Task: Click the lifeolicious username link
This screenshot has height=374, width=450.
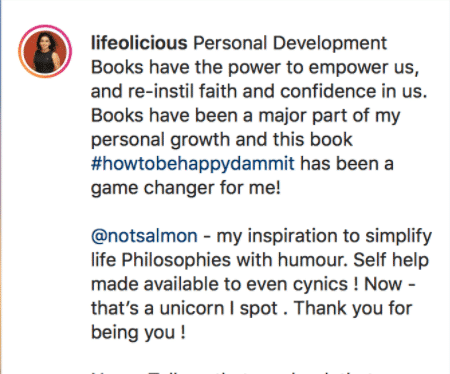Action: point(139,43)
